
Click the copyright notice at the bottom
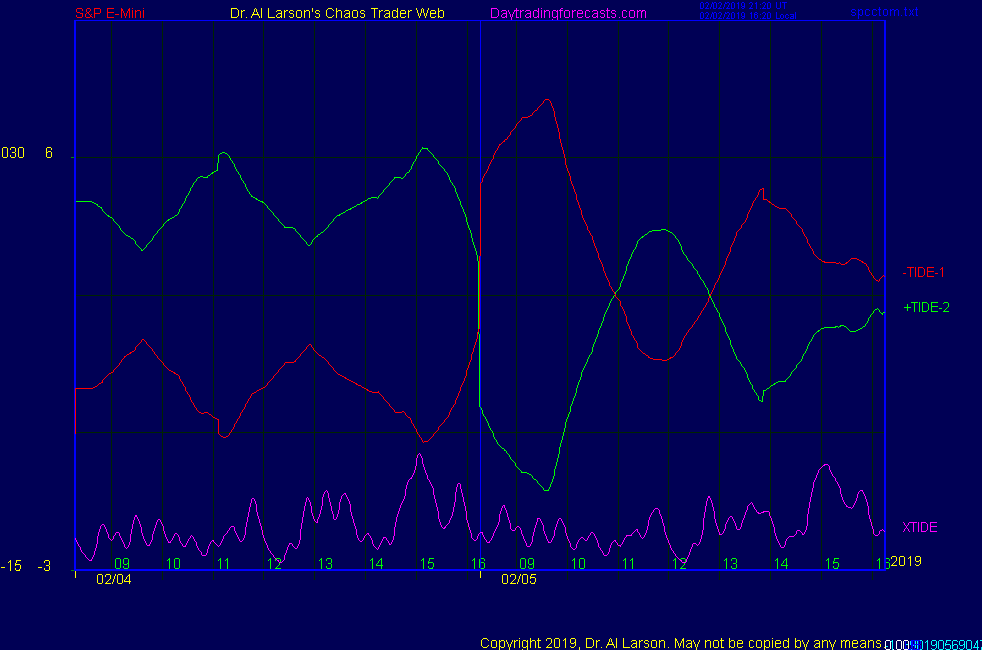tap(680, 642)
